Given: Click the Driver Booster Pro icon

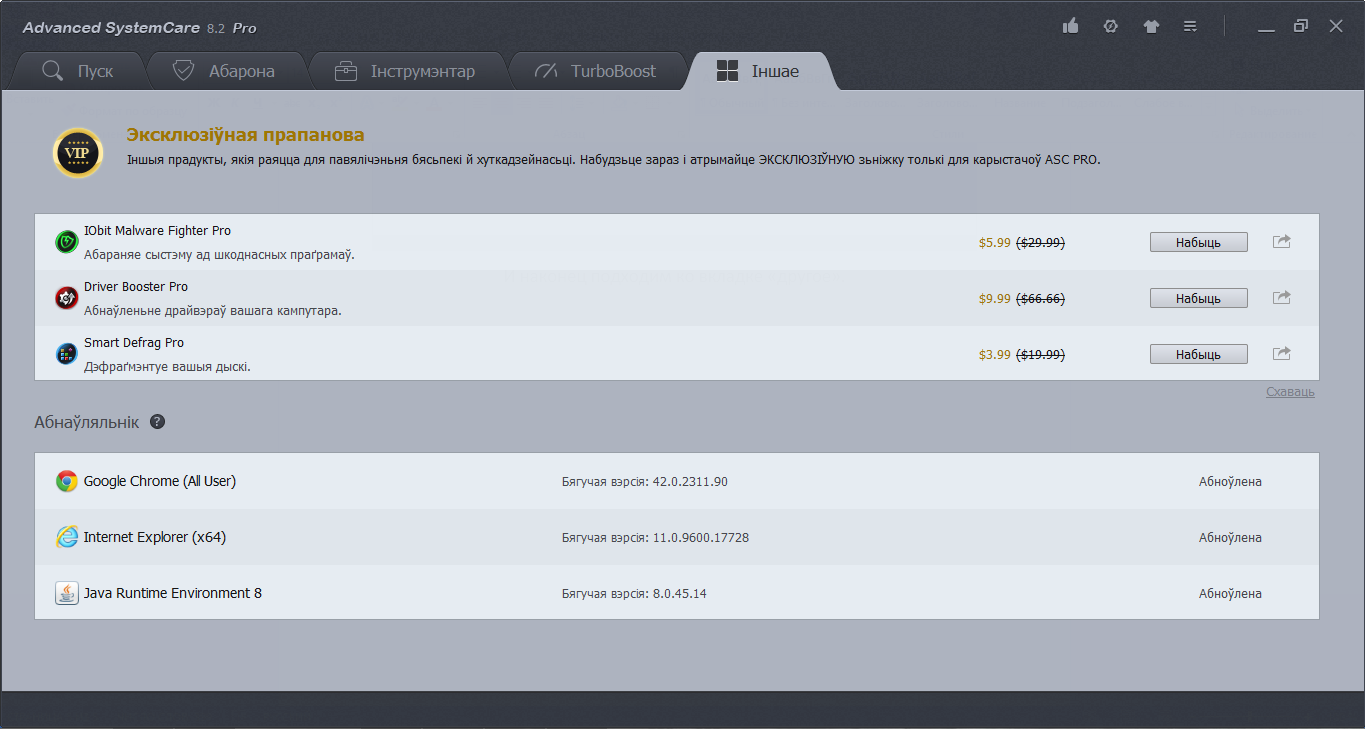Looking at the screenshot, I should [67, 298].
